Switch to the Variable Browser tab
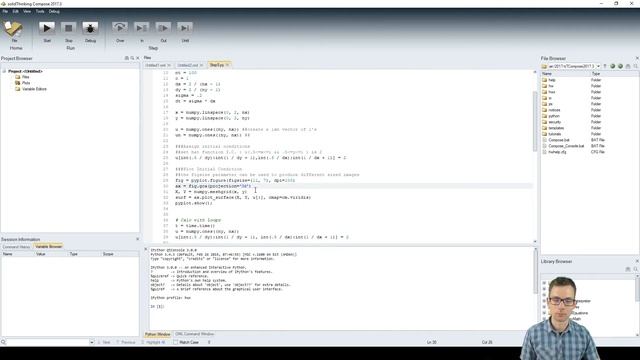Image resolution: width=640 pixels, height=360 pixels. 48,247
